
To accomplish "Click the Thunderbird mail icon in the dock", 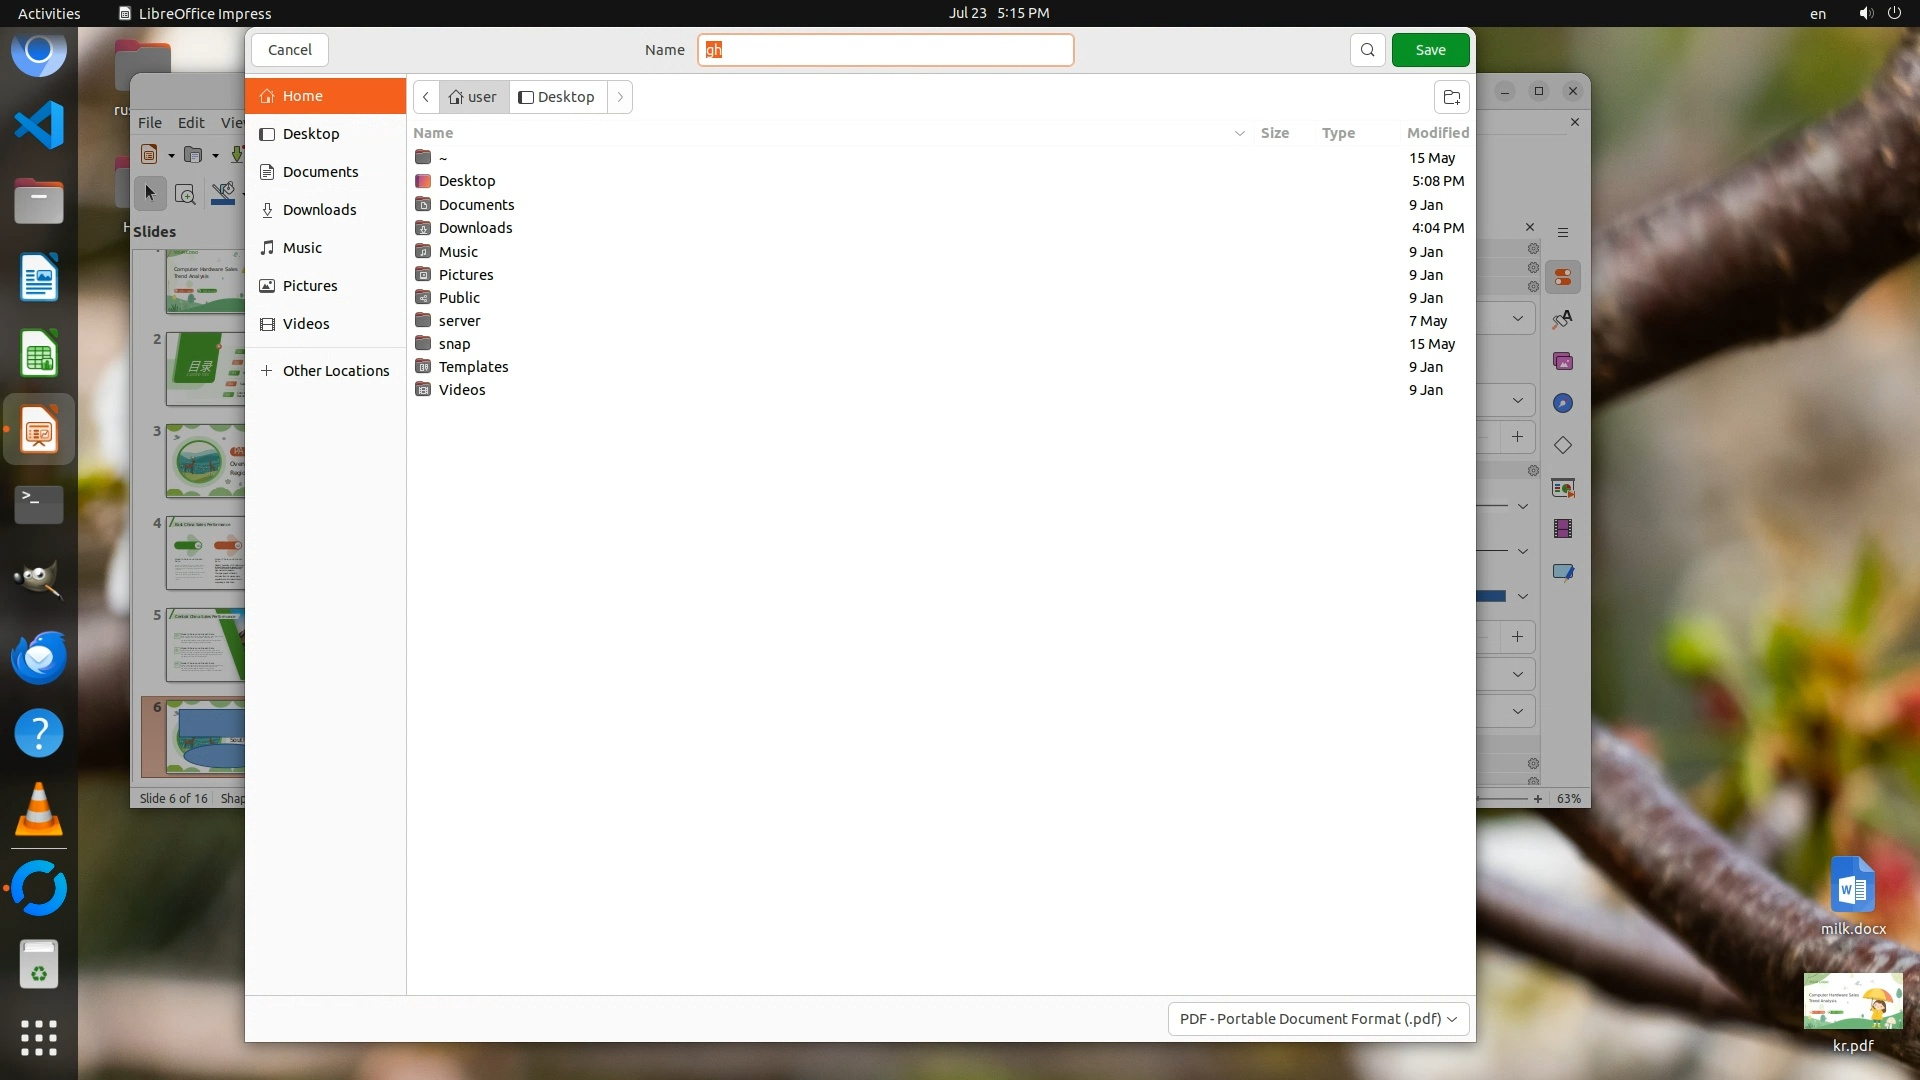I will coord(39,657).
